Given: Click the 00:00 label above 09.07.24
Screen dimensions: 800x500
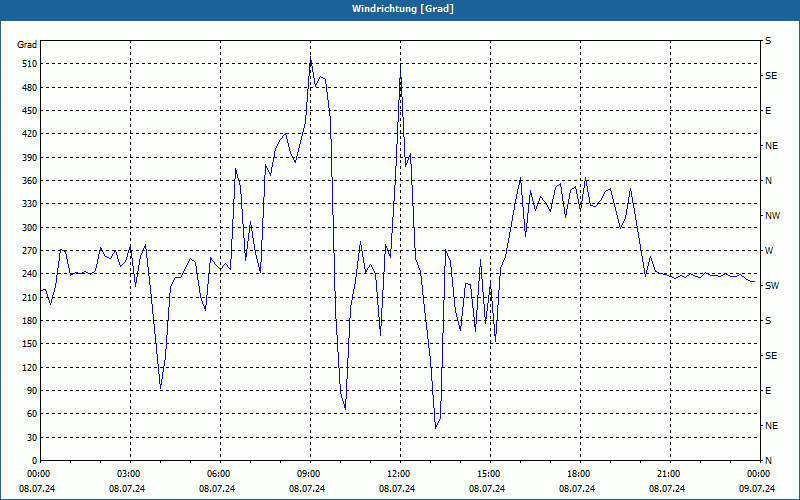Looking at the screenshot, I should click(759, 473).
